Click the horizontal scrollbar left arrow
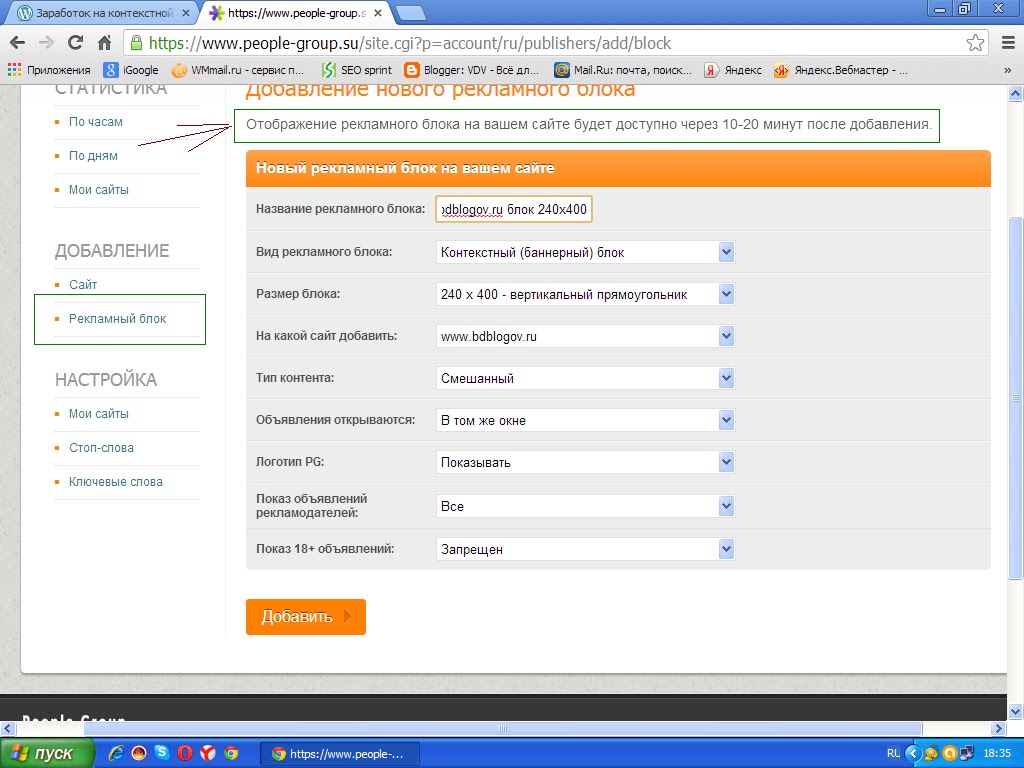Image resolution: width=1024 pixels, height=768 pixels. pos(7,728)
